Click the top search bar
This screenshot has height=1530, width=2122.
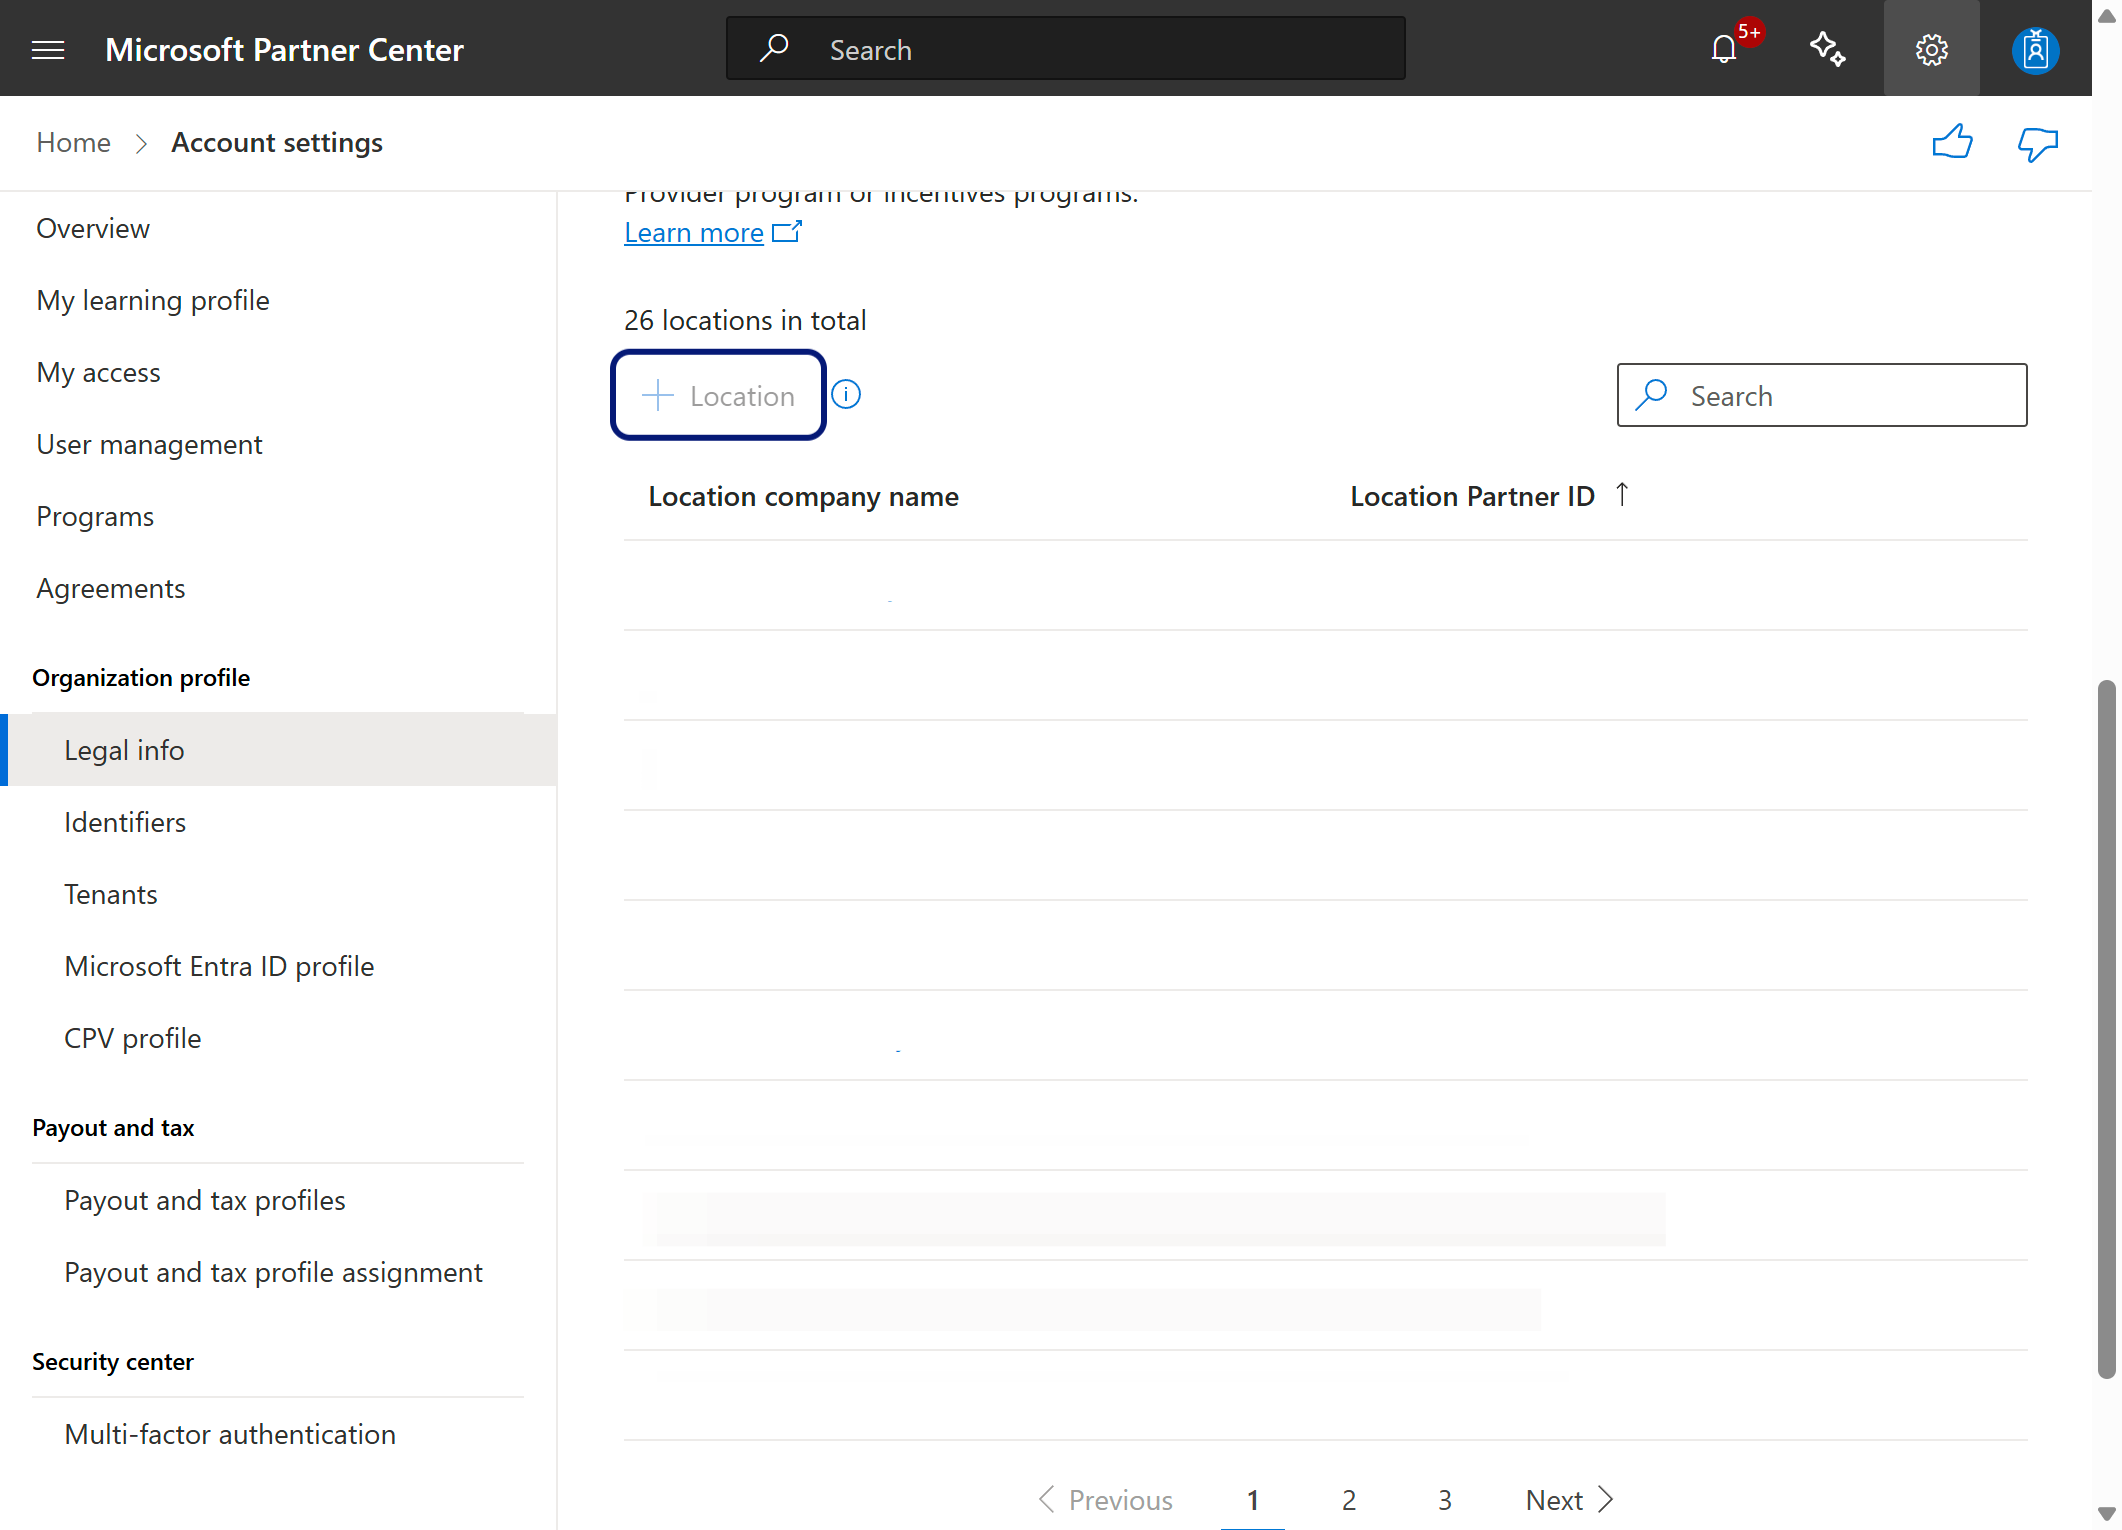click(1065, 49)
